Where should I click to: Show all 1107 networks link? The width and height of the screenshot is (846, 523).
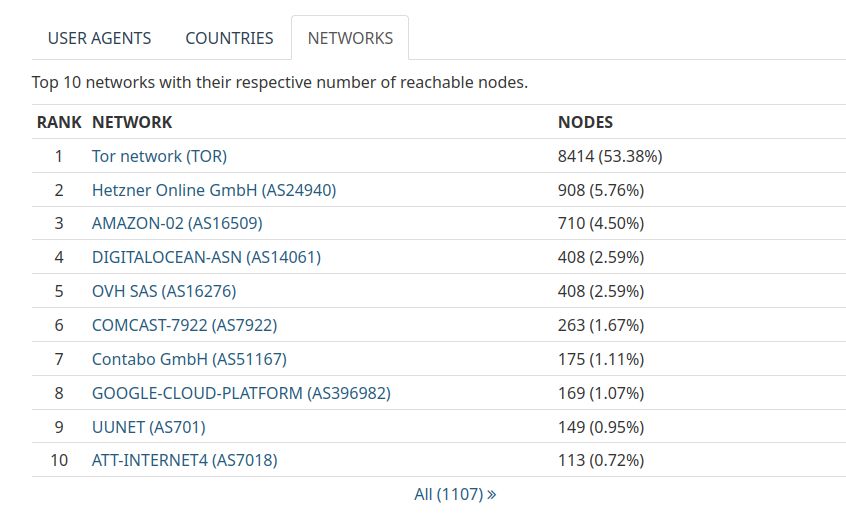tap(449, 494)
